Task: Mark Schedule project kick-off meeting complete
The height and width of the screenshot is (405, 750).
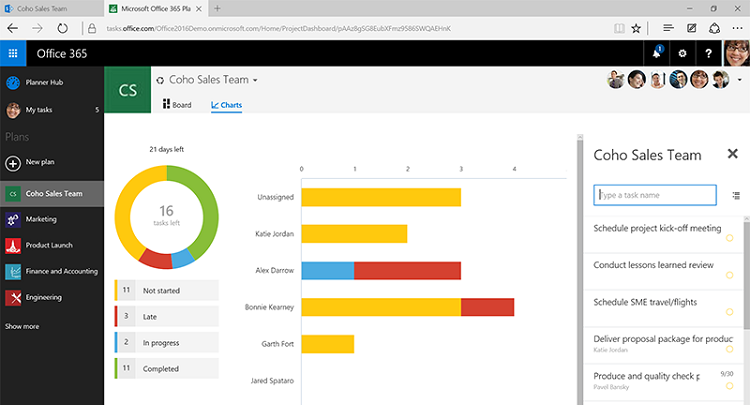Action: tap(729, 238)
